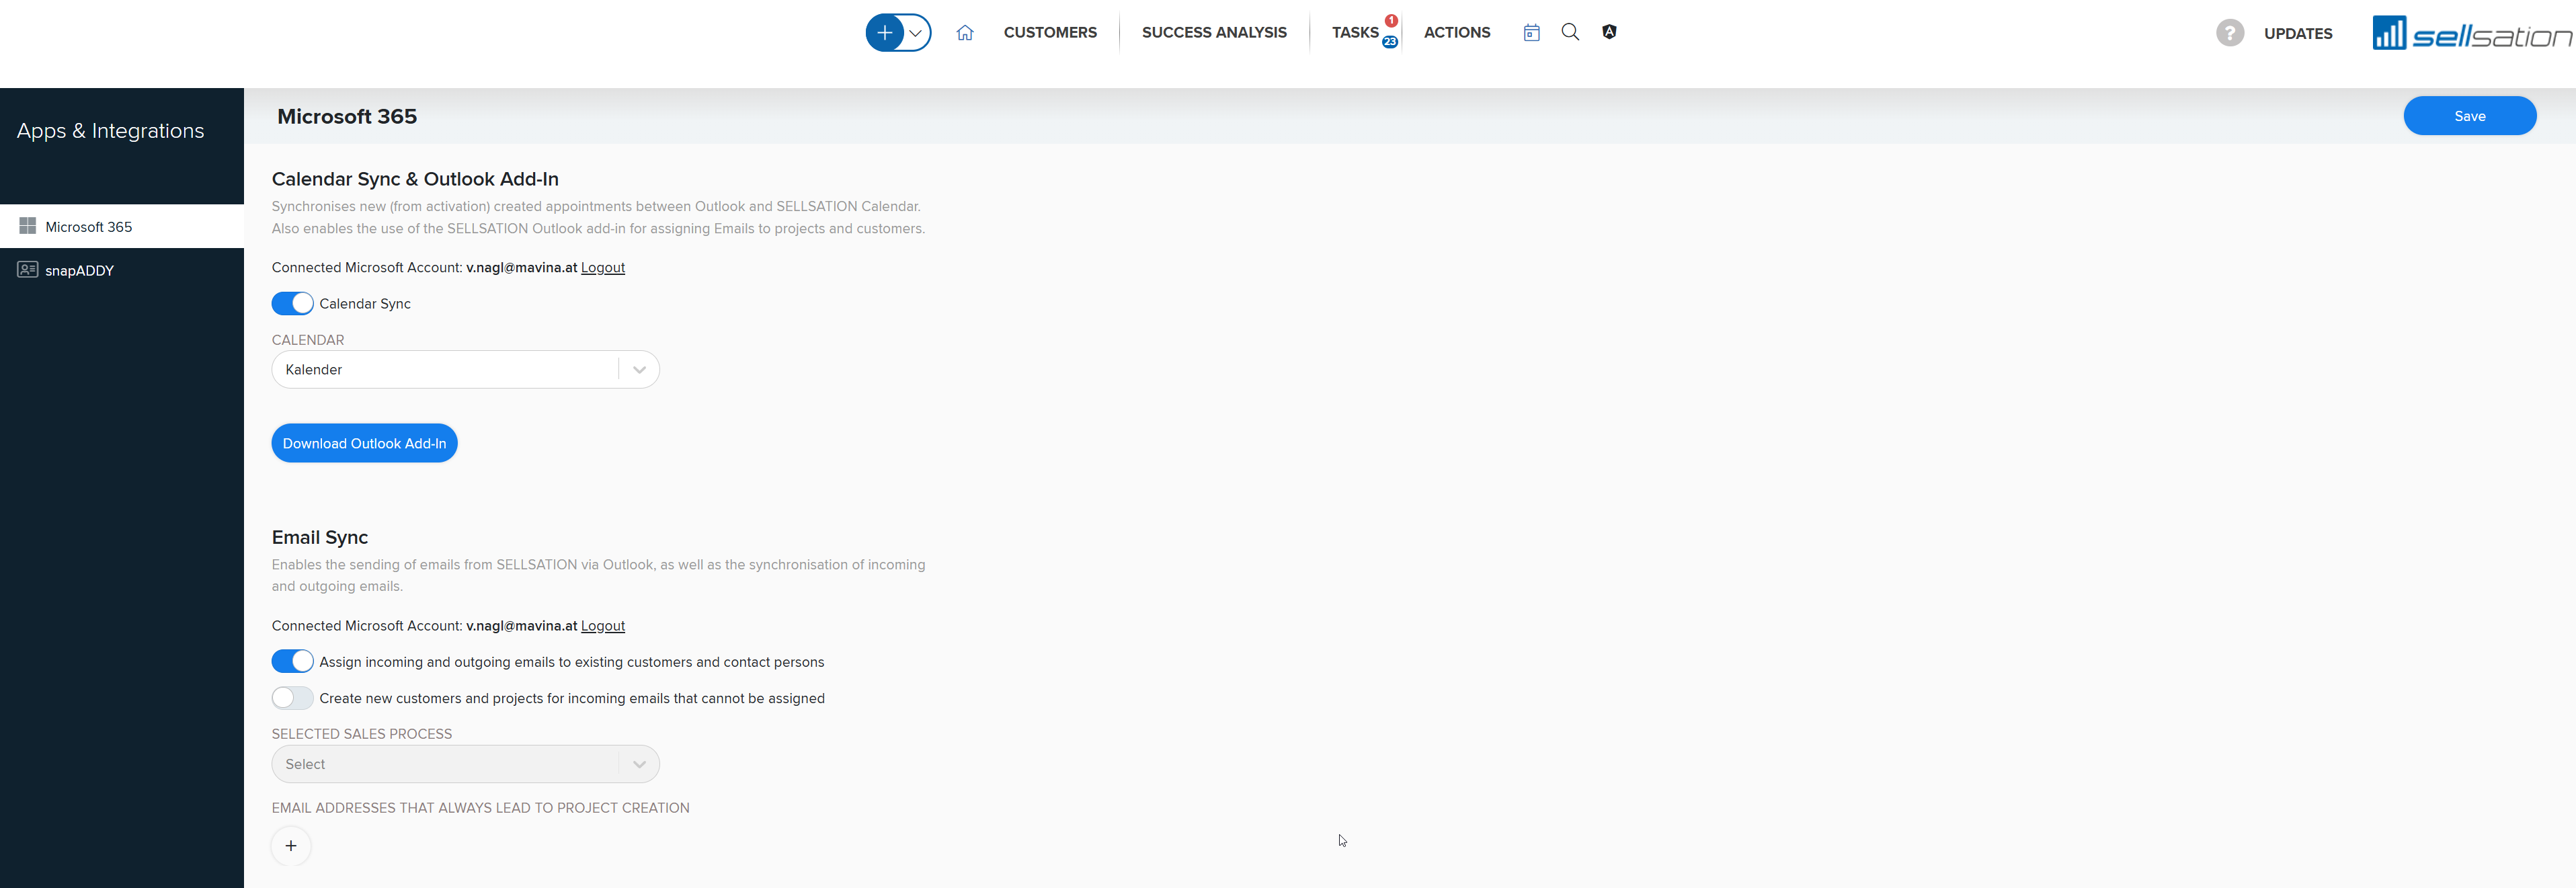Click the Kalender dropdown chevron arrow

639,369
